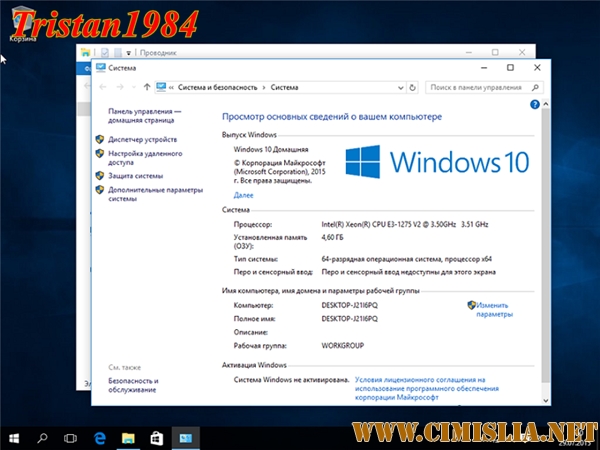Close the Проводник window behind
Screen dimensions: 600x450
click(x=522, y=52)
